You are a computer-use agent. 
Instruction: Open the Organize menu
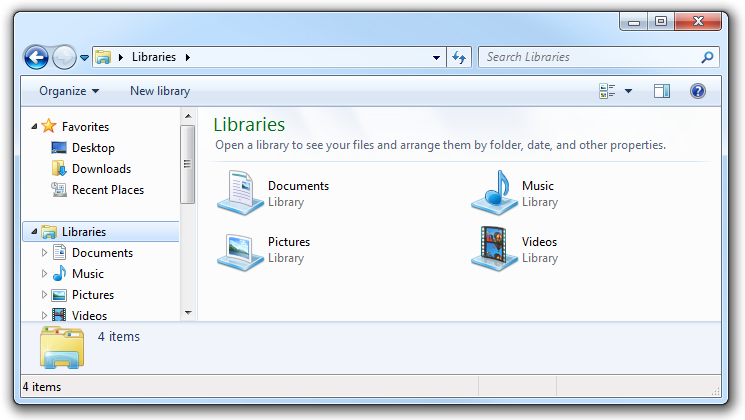pyautogui.click(x=69, y=91)
